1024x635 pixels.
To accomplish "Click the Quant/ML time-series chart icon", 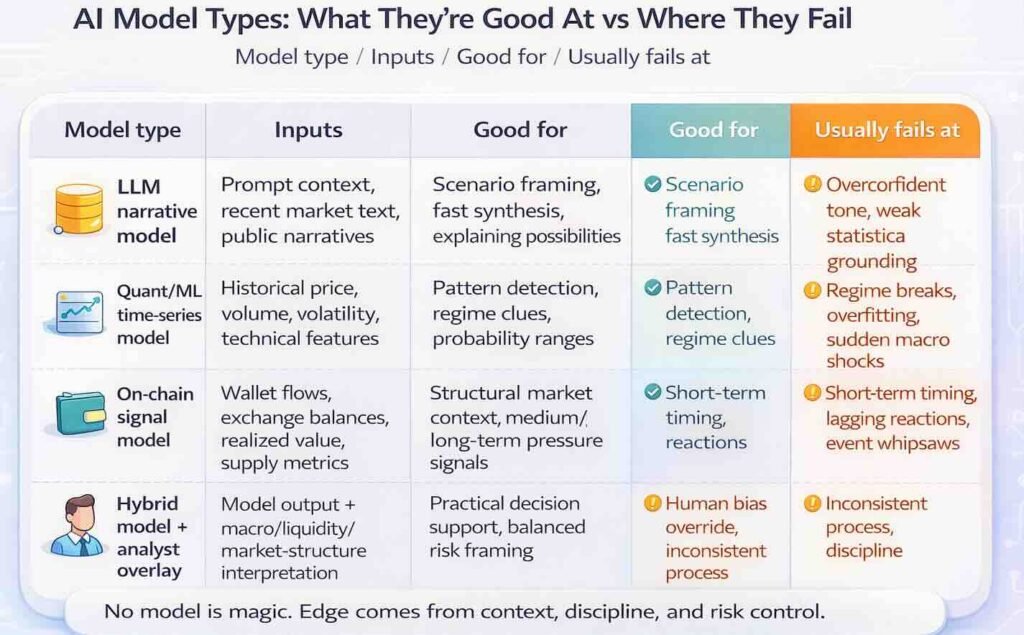I will click(78, 312).
